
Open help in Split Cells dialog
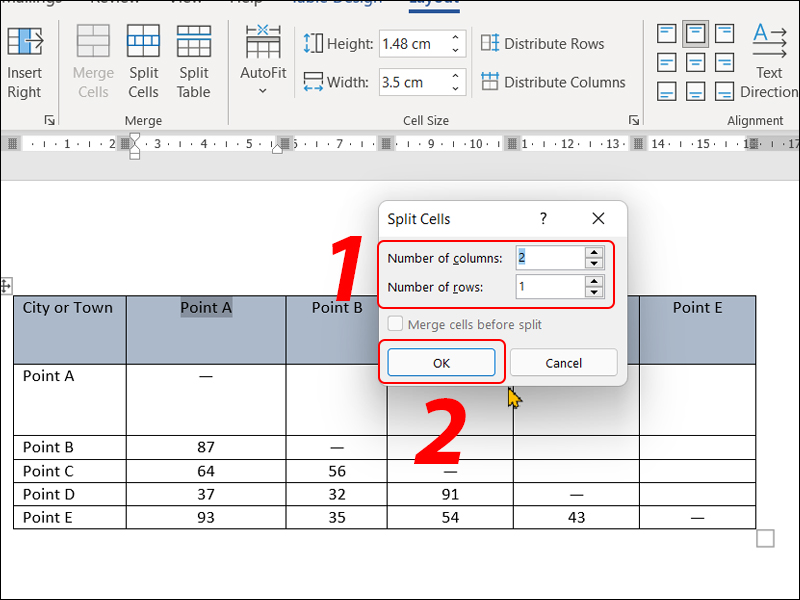point(543,218)
